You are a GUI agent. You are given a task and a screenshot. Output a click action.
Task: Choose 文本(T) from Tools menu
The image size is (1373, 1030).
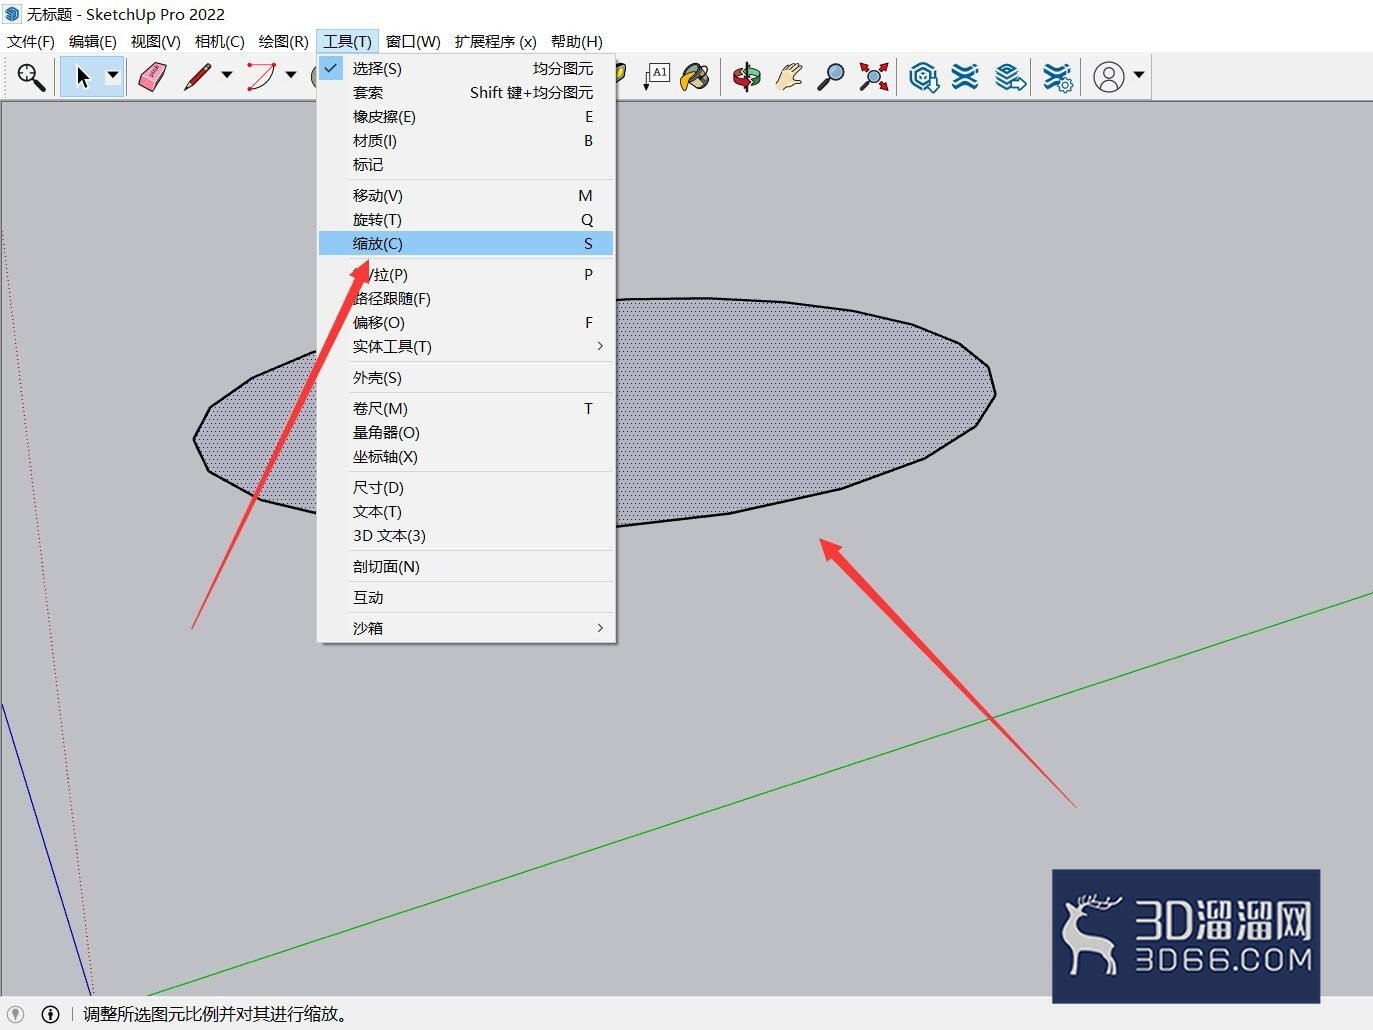pos(466,511)
